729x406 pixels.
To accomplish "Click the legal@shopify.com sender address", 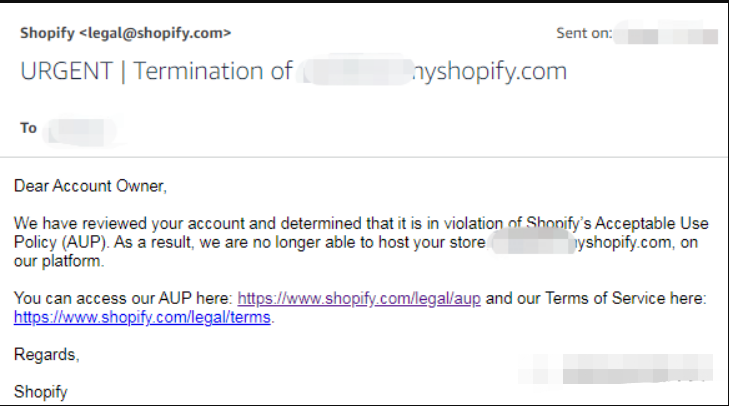I will 155,33.
